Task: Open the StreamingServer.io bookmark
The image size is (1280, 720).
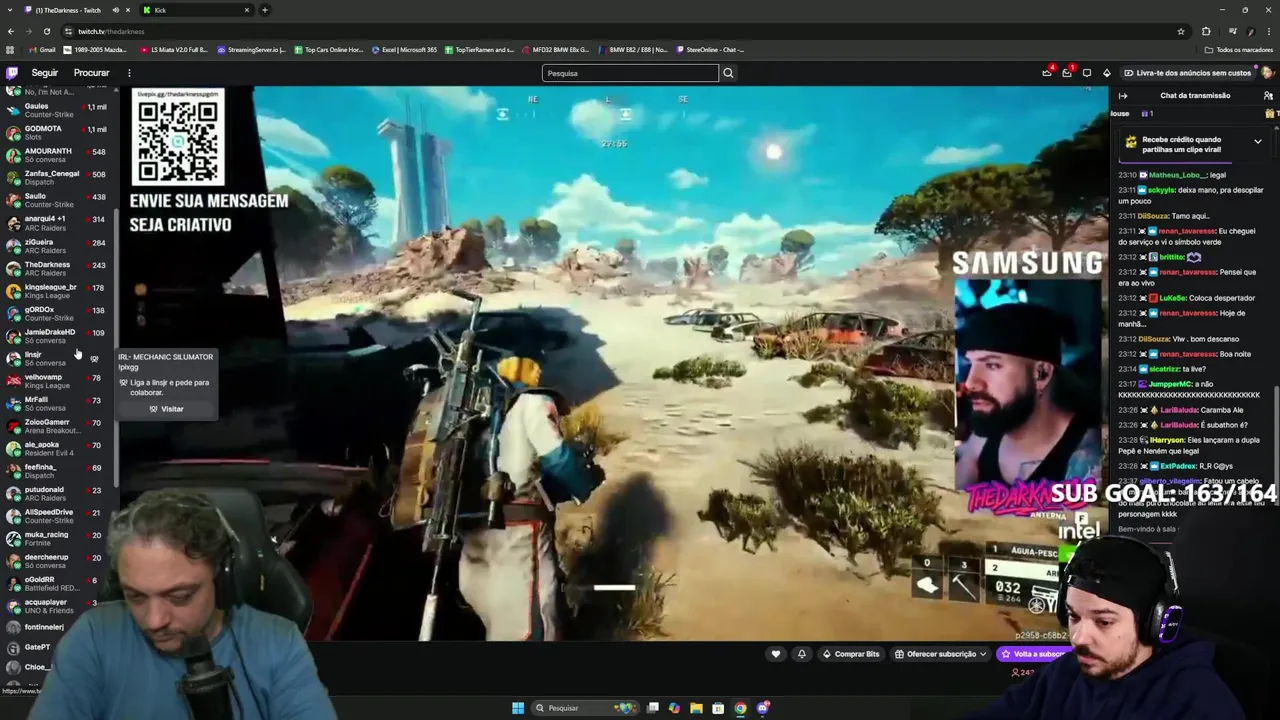Action: [251, 49]
